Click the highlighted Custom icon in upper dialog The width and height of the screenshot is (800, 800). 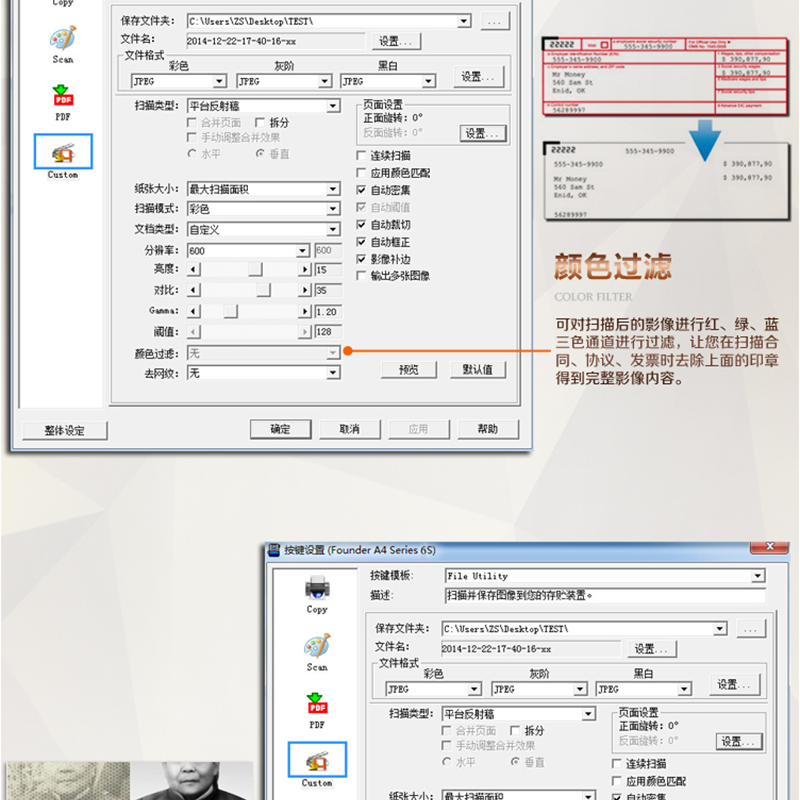click(62, 155)
